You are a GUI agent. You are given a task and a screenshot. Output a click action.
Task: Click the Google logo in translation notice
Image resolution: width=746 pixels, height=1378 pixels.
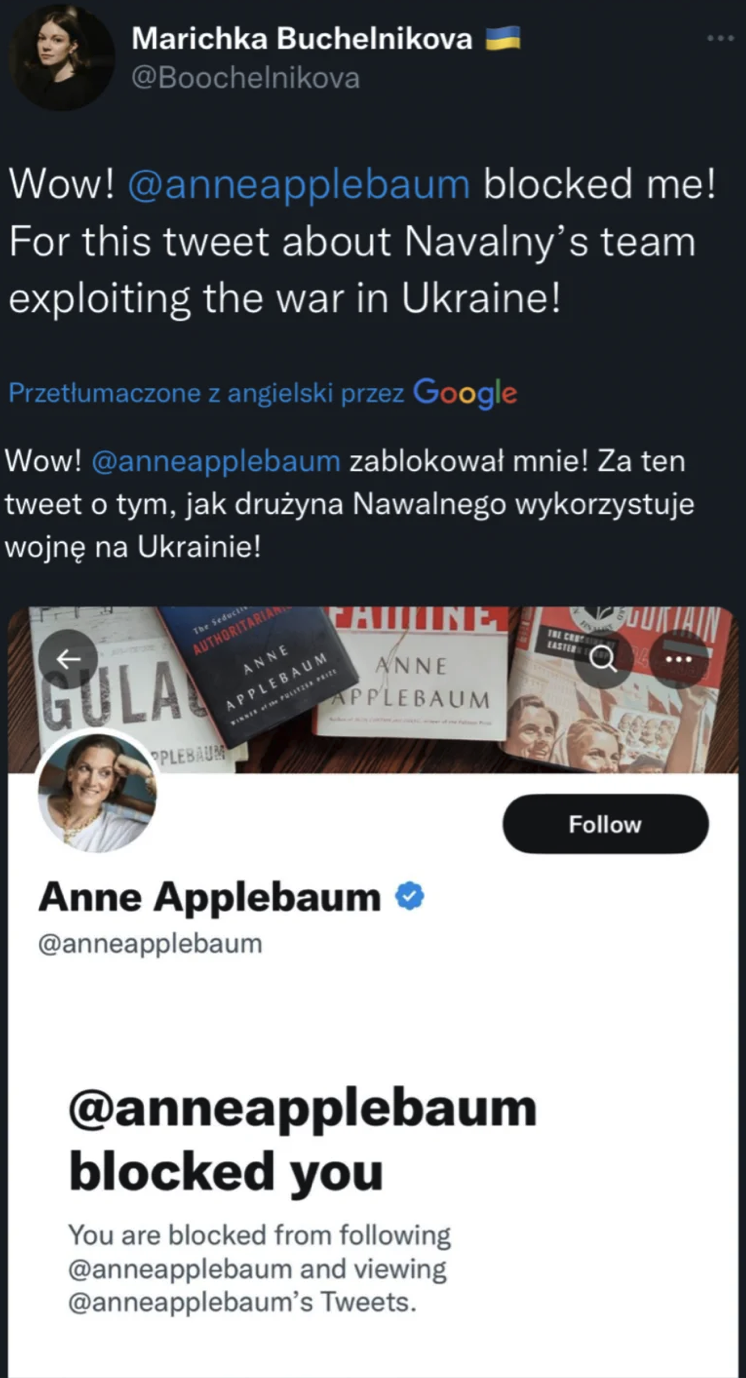coord(464,393)
